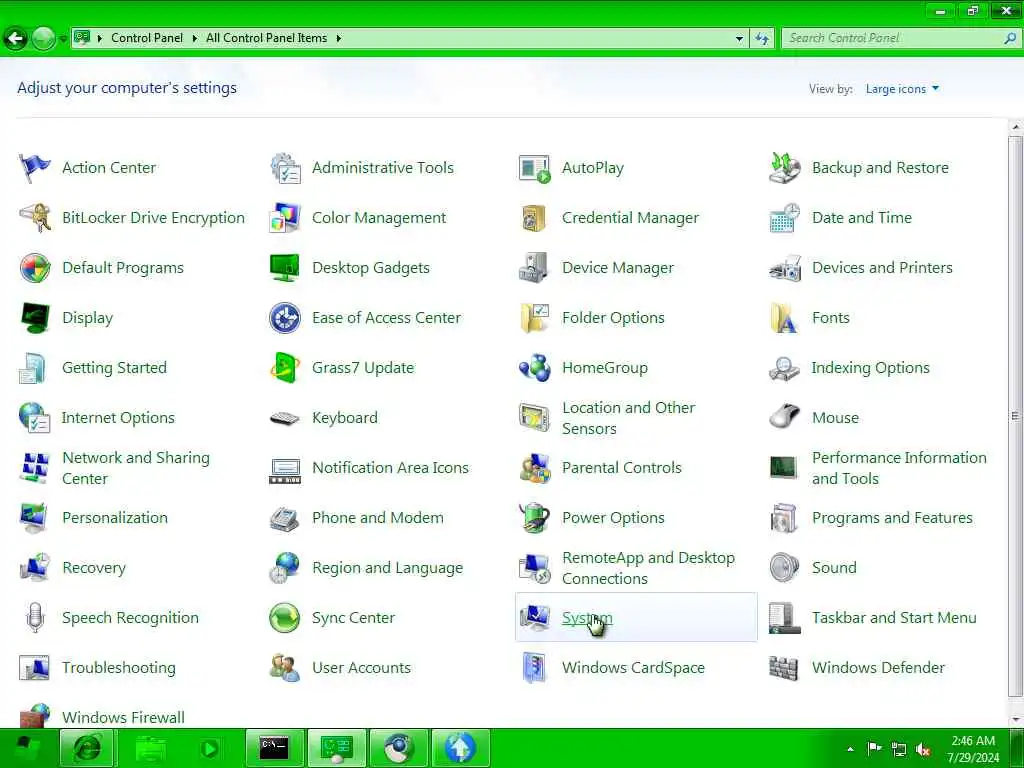Click the Credential Manager safe icon
The image size is (1024, 768).
click(534, 218)
